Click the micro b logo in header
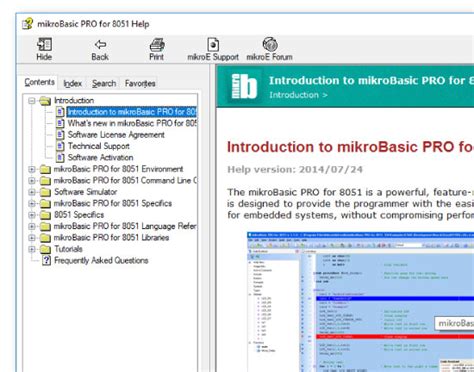Image resolution: width=474 pixels, height=372 pixels. point(245,86)
